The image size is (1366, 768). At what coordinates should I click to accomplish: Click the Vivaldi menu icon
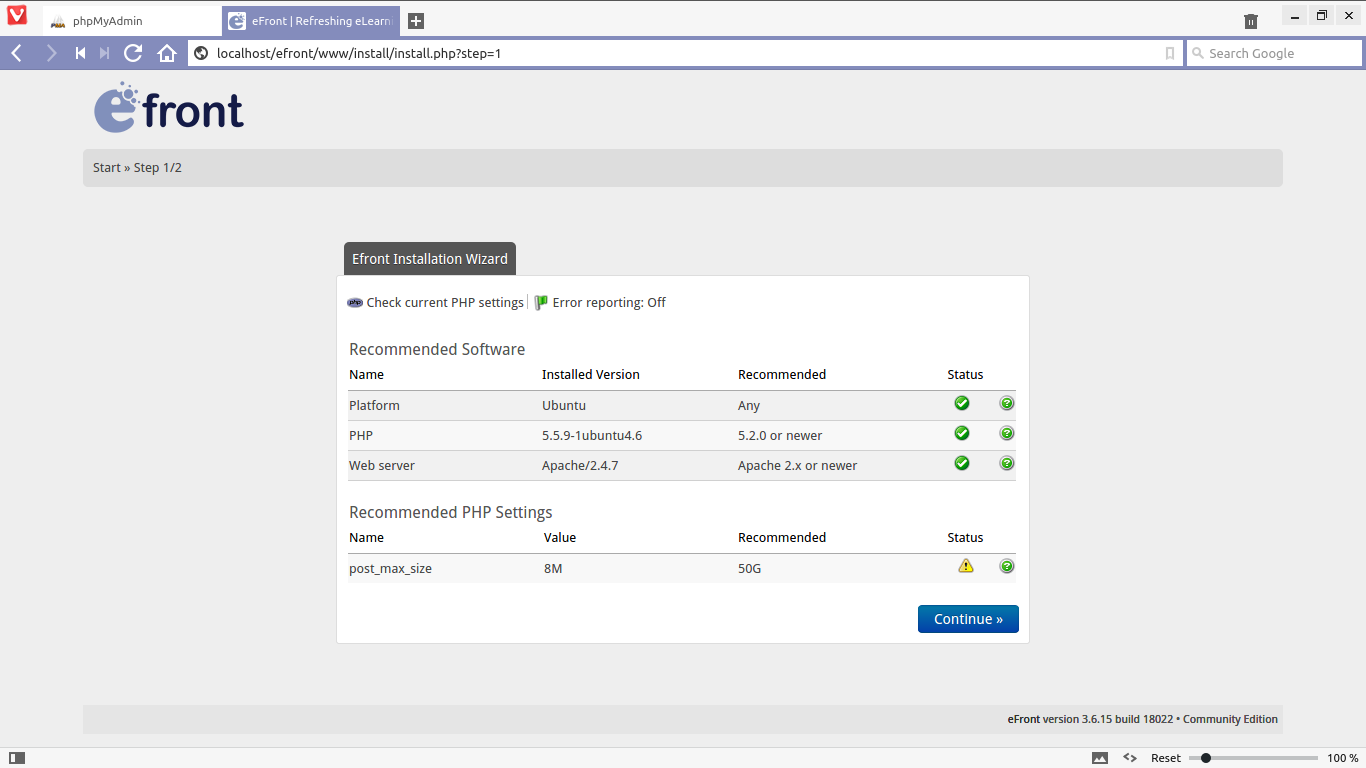coord(16,16)
